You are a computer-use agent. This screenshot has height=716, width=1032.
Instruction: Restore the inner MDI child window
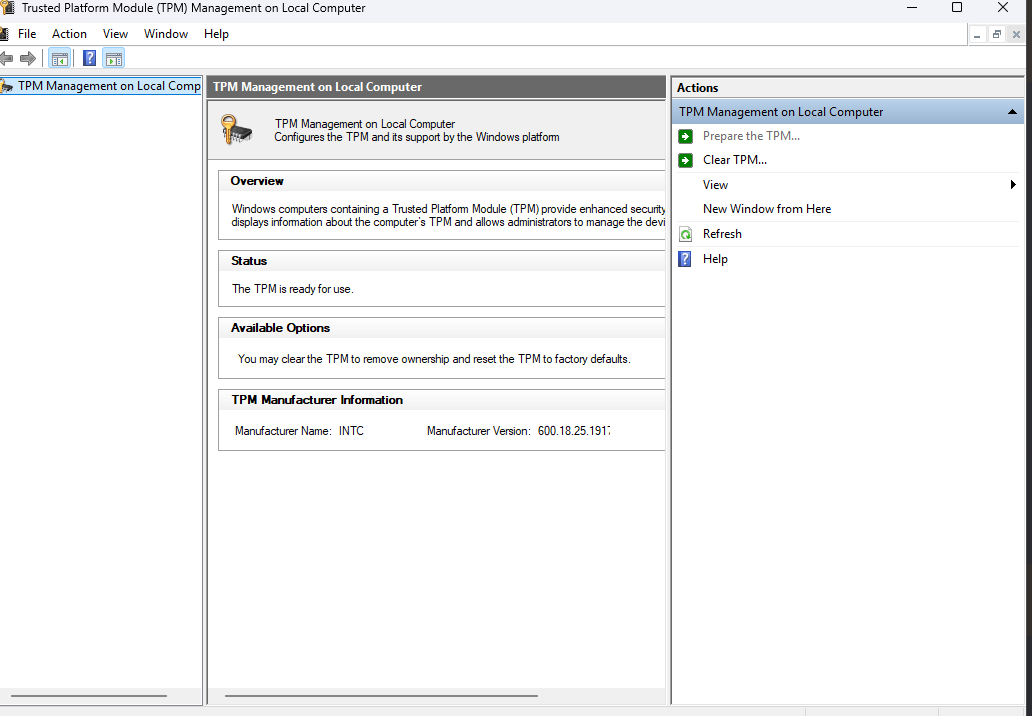[x=997, y=35]
